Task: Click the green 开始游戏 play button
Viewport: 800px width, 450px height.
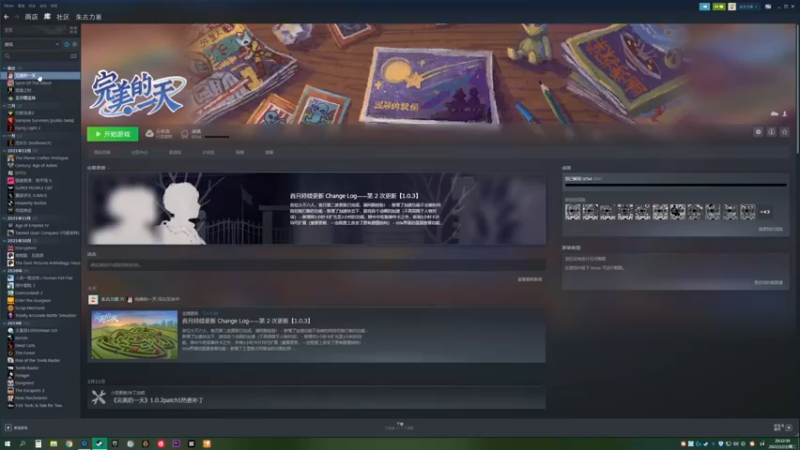Action: click(x=113, y=134)
